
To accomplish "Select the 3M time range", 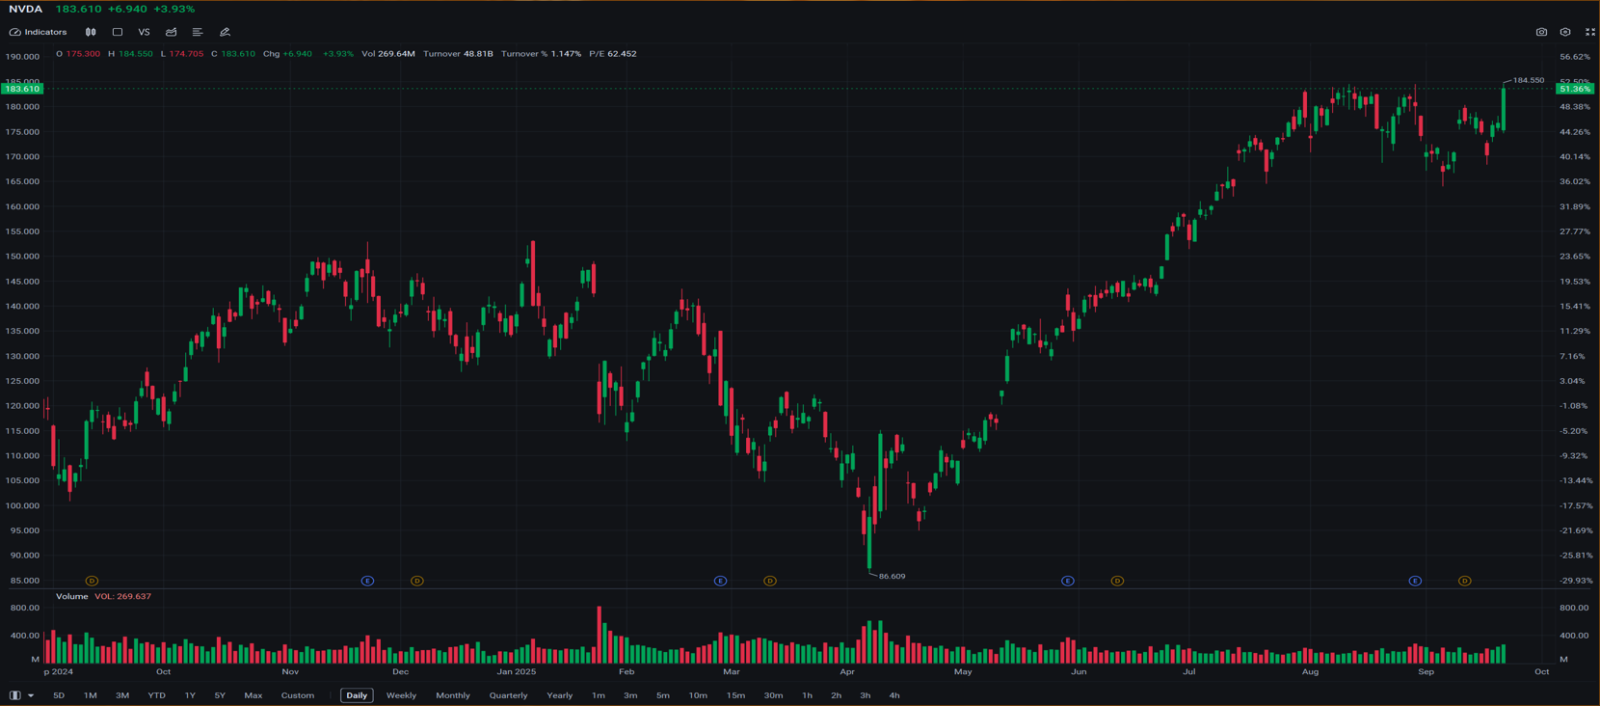I will [122, 695].
